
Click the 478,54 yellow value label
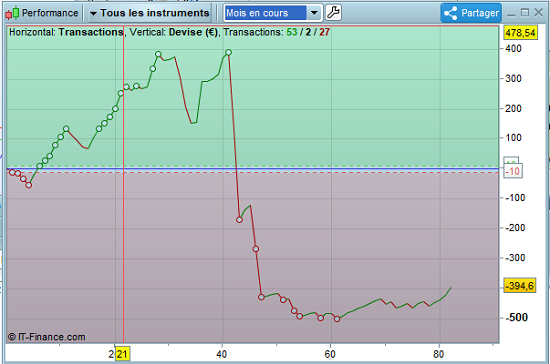pos(521,33)
